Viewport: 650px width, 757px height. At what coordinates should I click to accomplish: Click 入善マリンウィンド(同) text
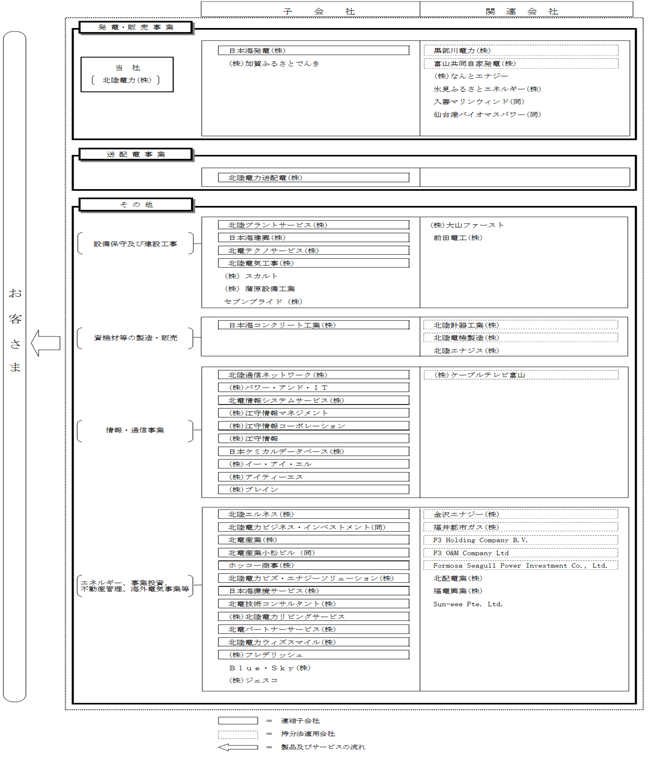point(479,101)
